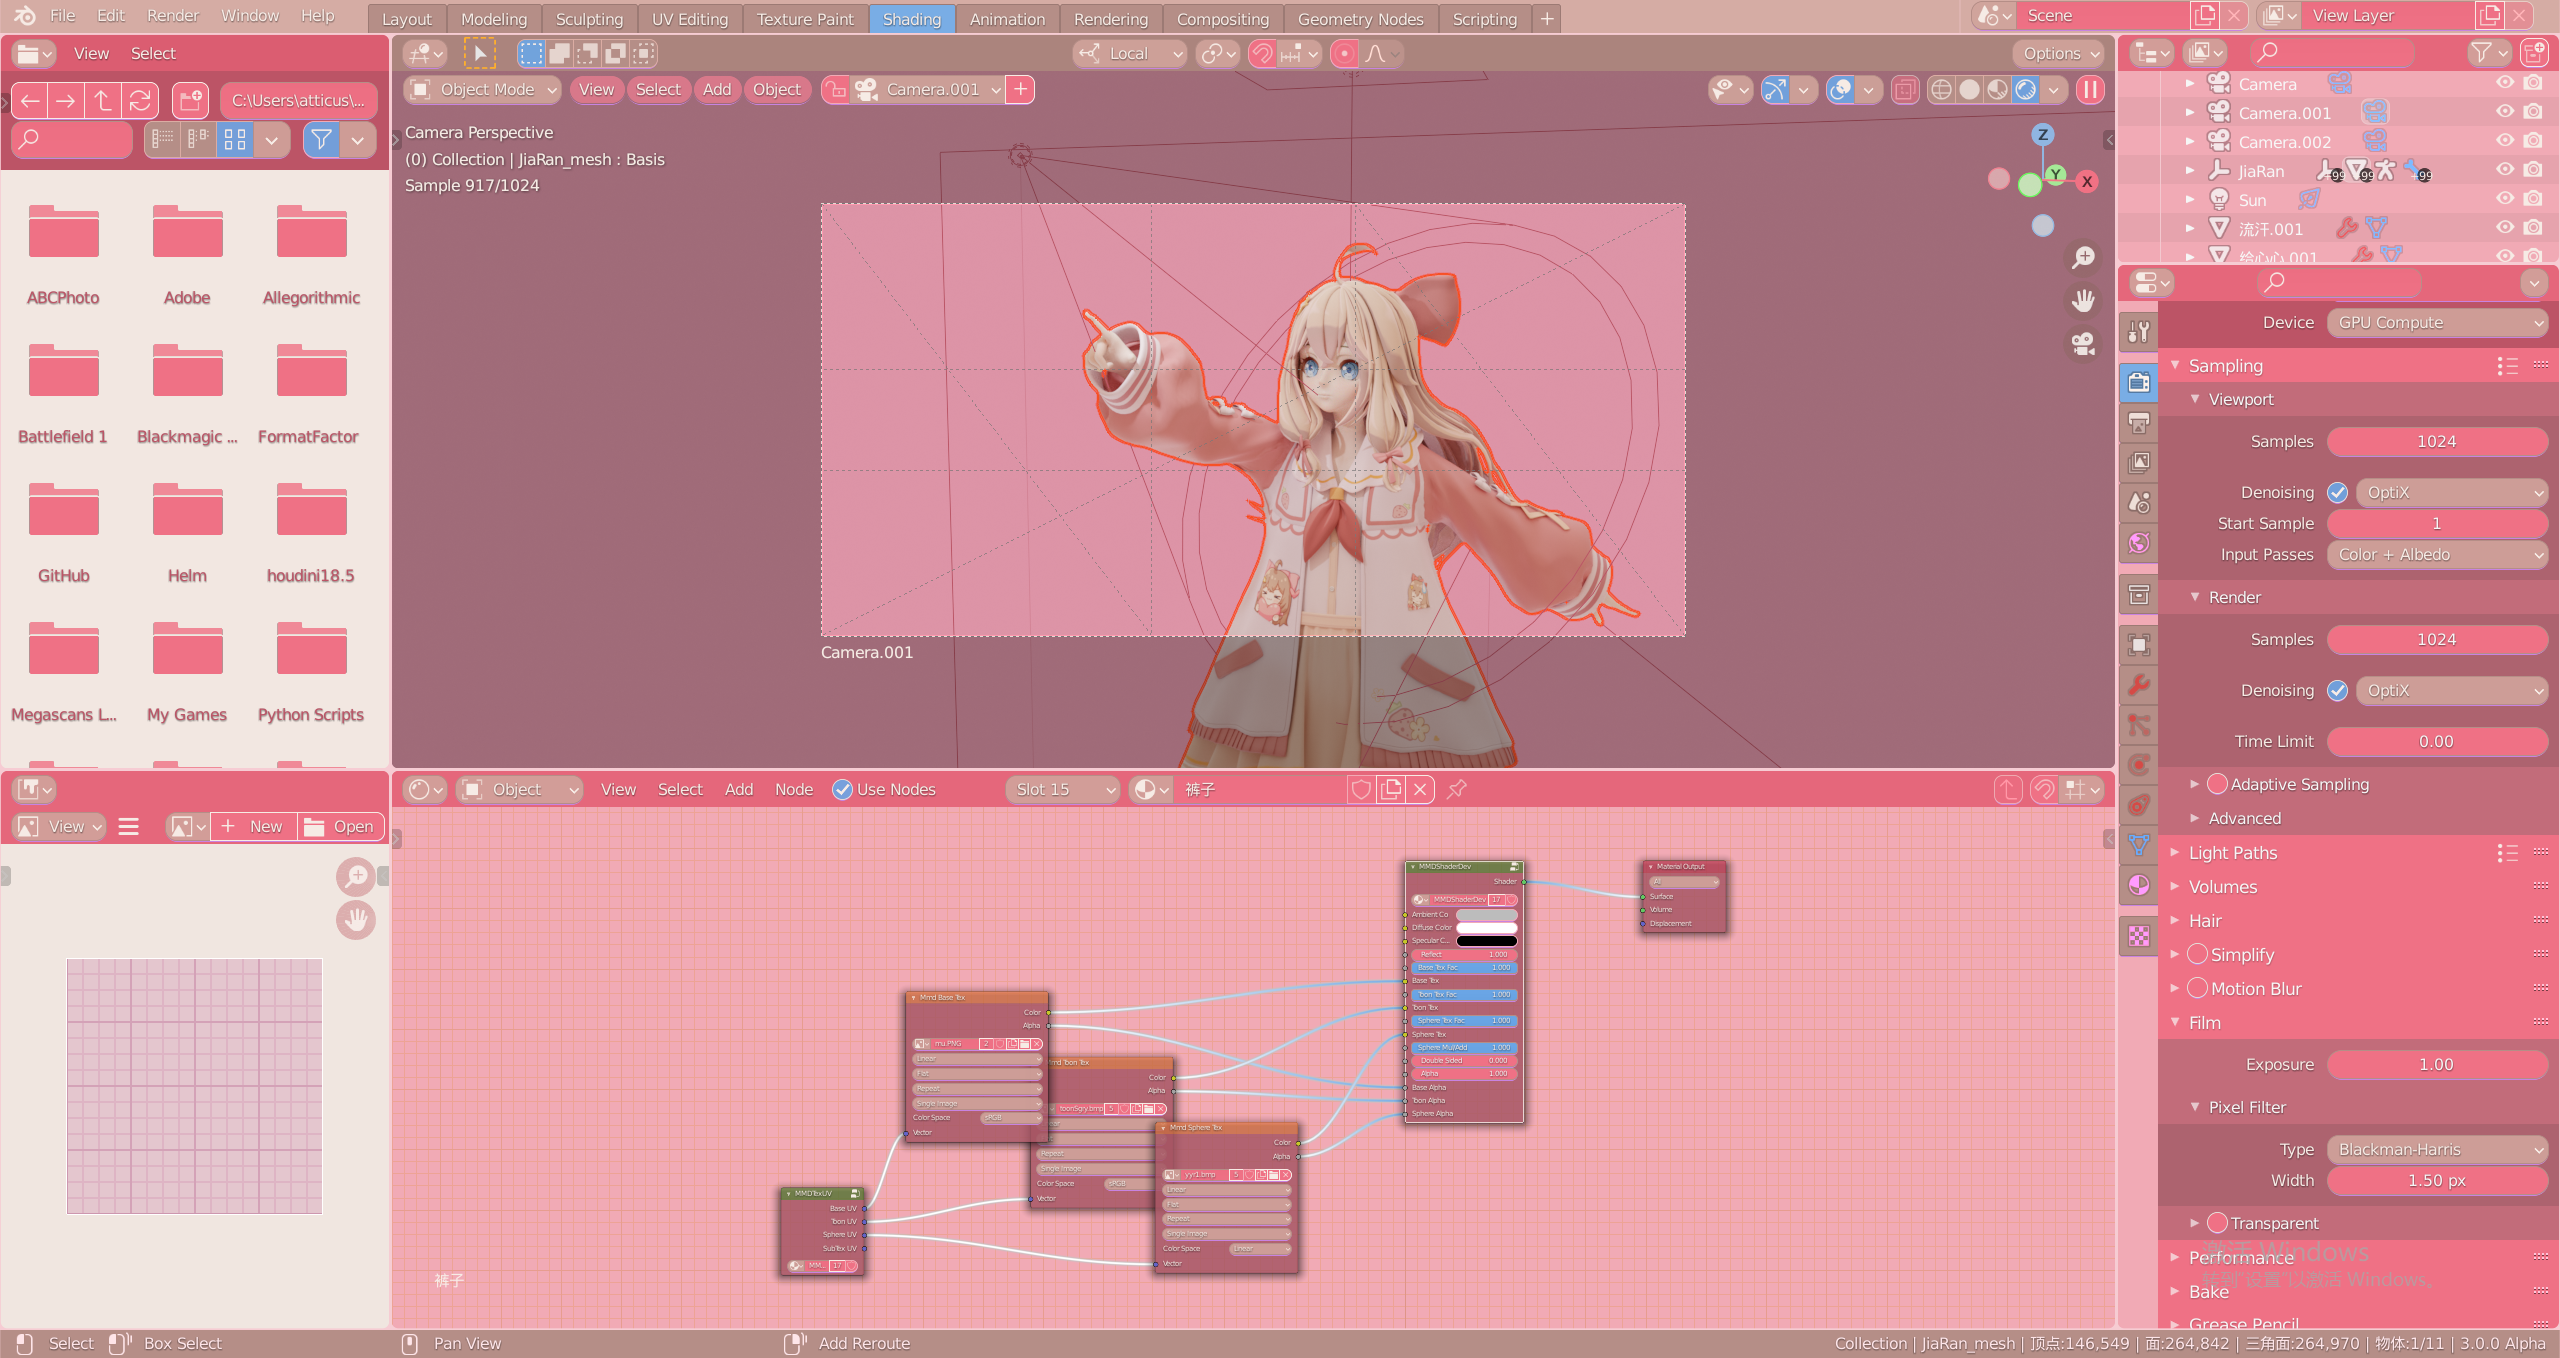Click the pin icon in node editor
The height and width of the screenshot is (1358, 2560).
(x=1457, y=789)
